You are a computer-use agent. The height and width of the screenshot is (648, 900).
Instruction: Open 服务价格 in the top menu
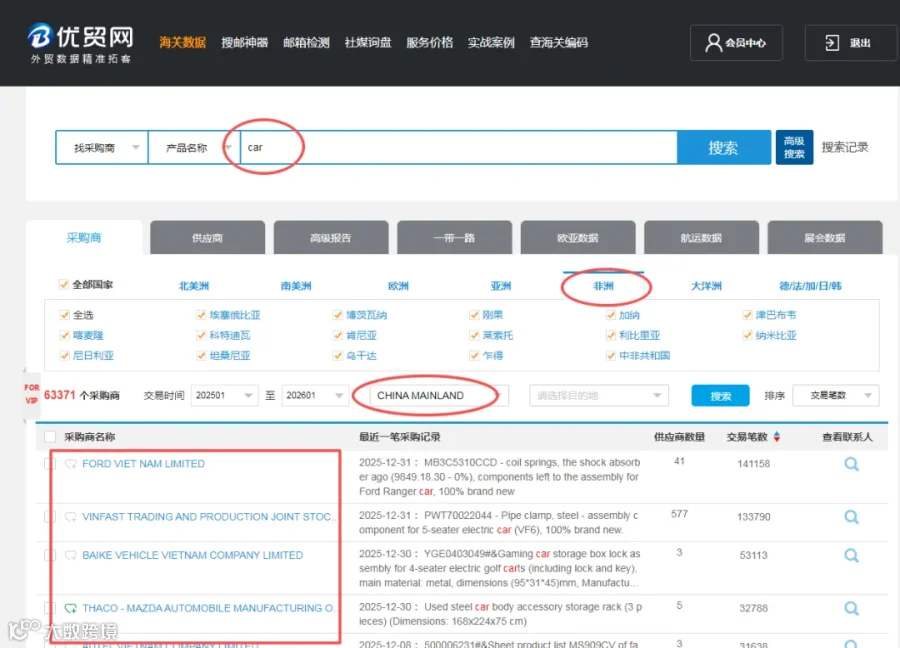(429, 42)
